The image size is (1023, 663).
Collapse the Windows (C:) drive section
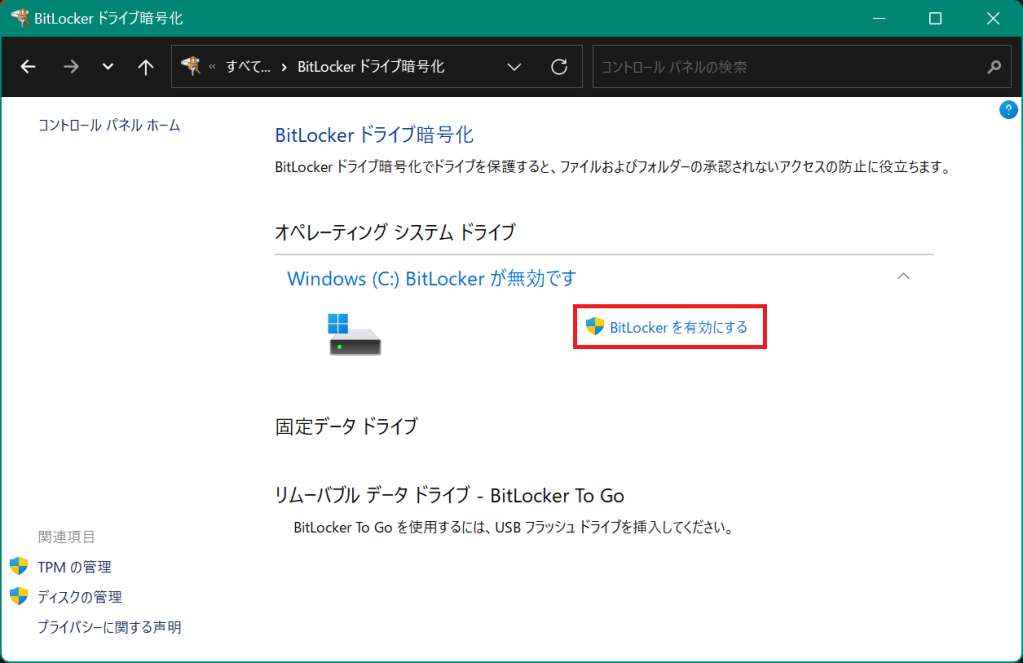point(903,276)
